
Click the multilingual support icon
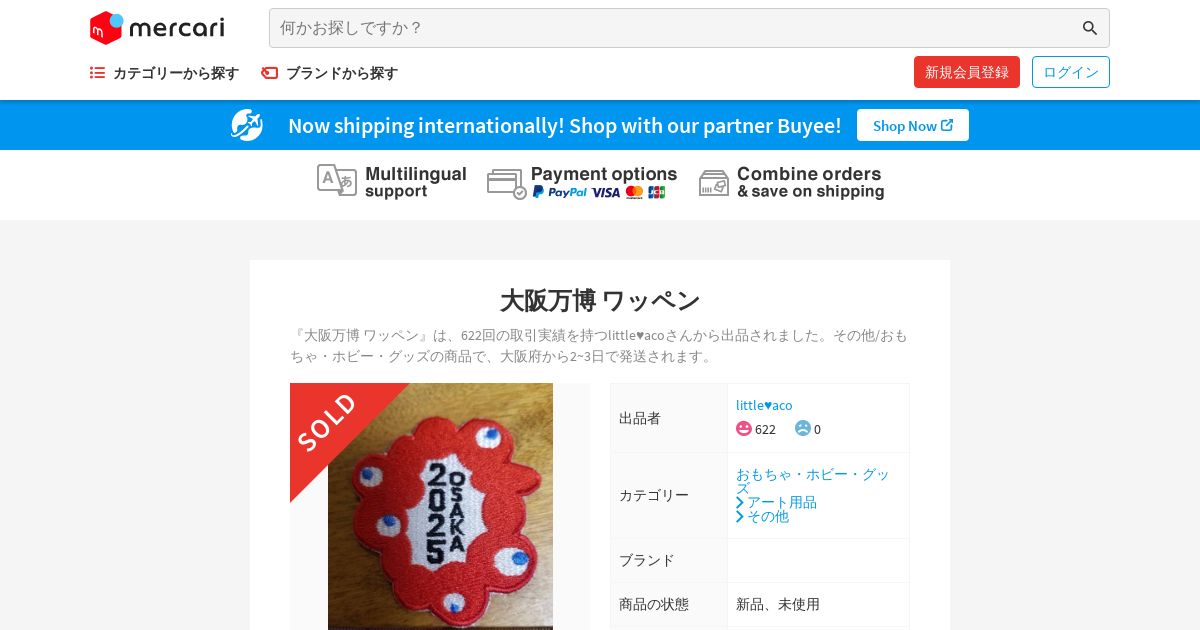(x=337, y=180)
